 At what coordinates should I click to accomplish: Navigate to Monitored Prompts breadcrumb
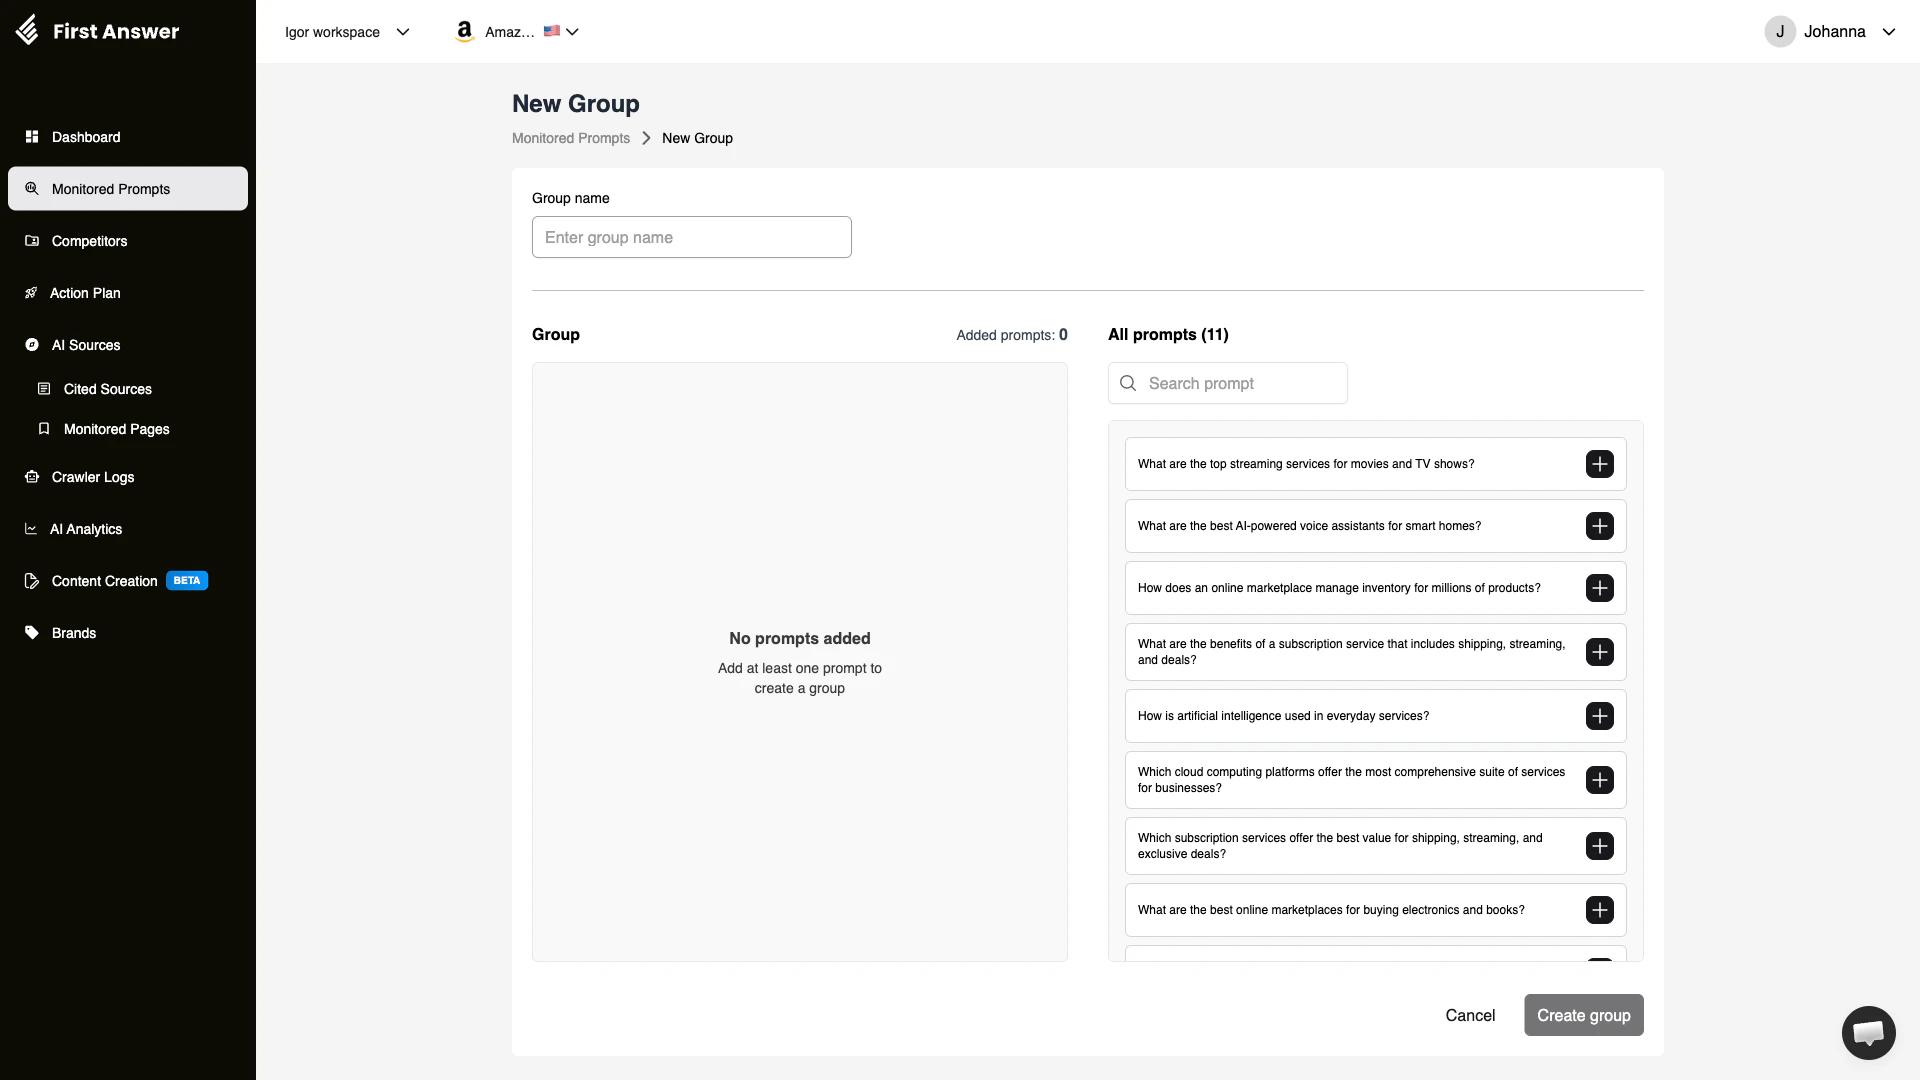(570, 138)
